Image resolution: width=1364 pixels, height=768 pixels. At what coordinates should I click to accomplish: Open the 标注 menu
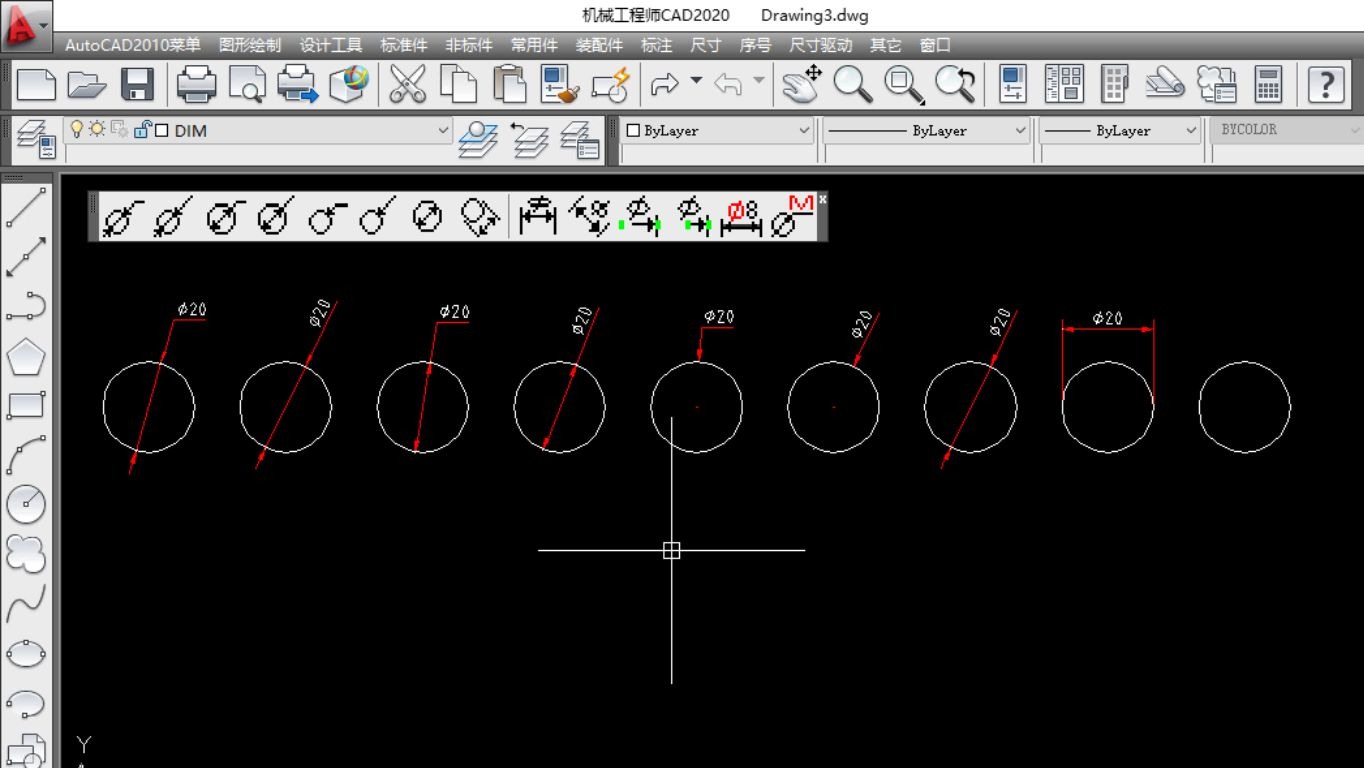[x=656, y=45]
